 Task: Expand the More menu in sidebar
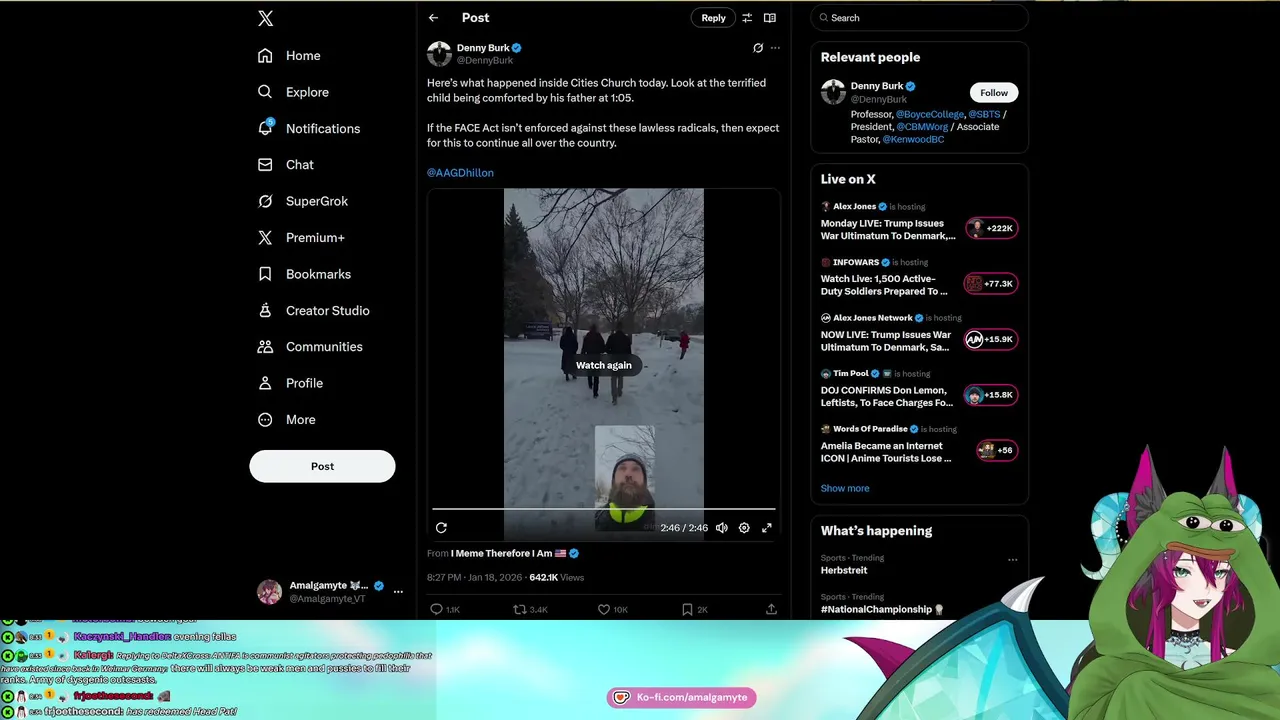tap(287, 420)
